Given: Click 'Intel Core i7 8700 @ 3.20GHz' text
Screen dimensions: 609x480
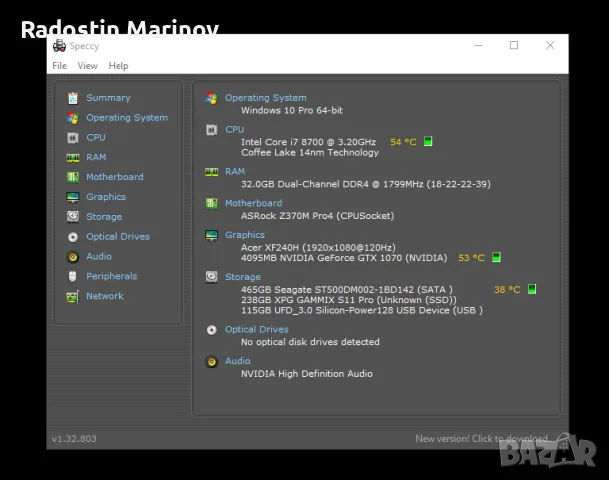Looking at the screenshot, I should click(308, 142).
